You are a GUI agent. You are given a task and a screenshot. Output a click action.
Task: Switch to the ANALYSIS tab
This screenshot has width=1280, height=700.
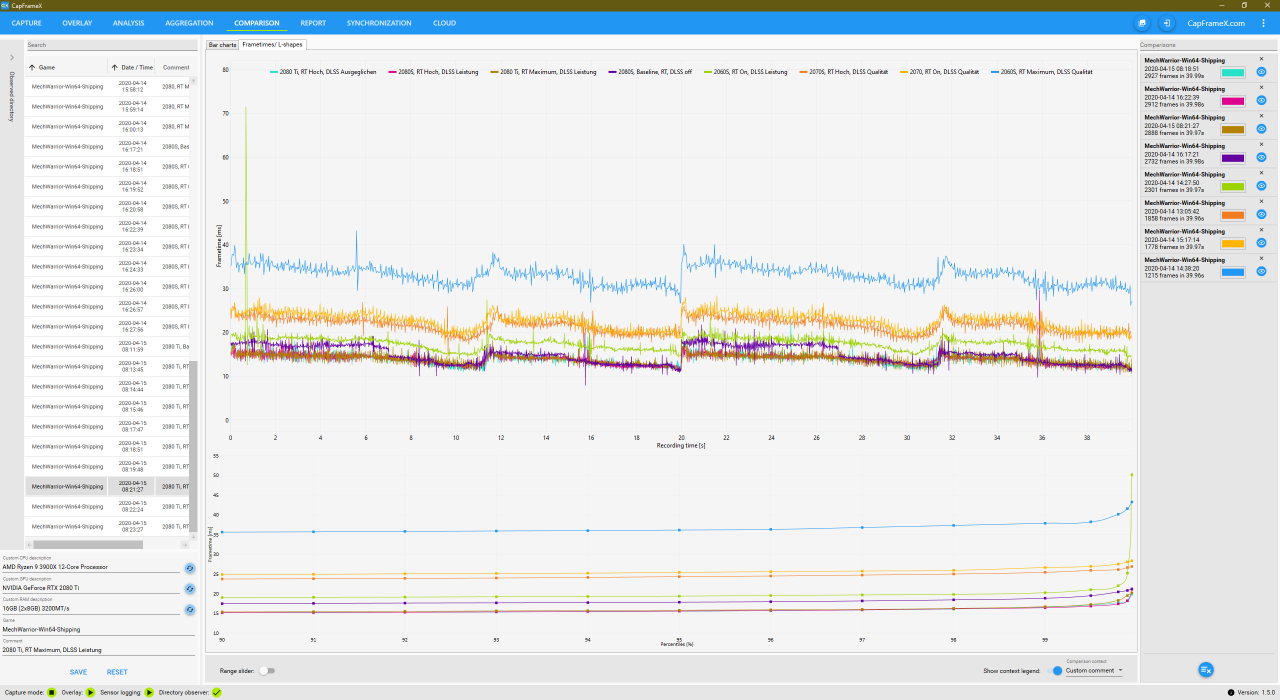[128, 23]
